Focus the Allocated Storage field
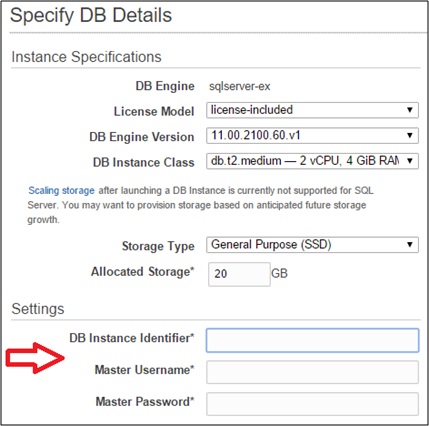 239,274
